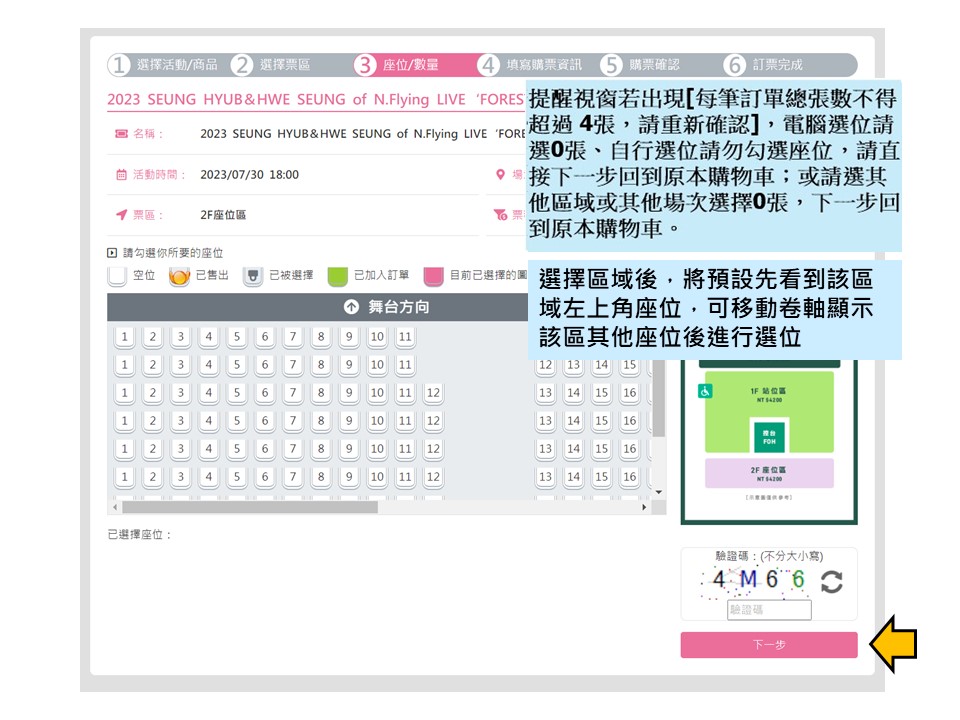Select seat 16 in the bottom visible seat row
Viewport: 960px width, 720px height.
(x=629, y=477)
